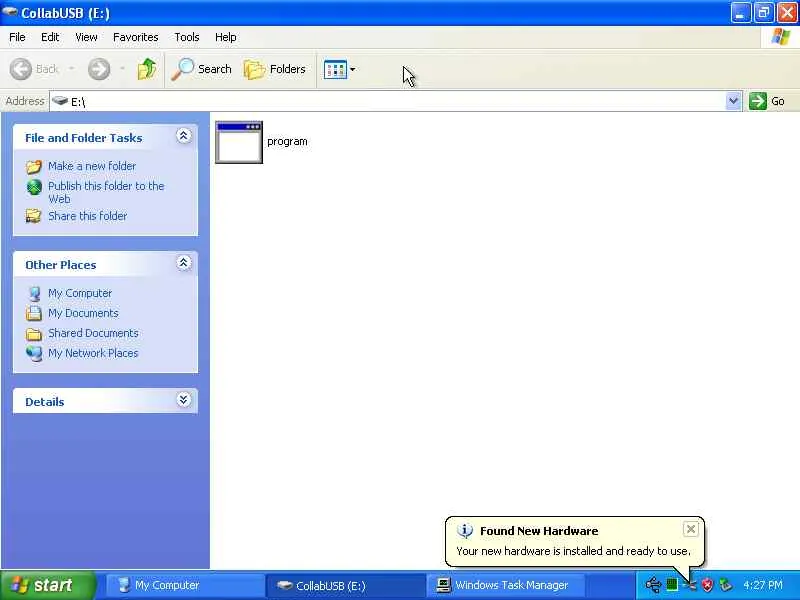The width and height of the screenshot is (800, 600).
Task: Click the green Go arrow button
Action: click(x=758, y=101)
